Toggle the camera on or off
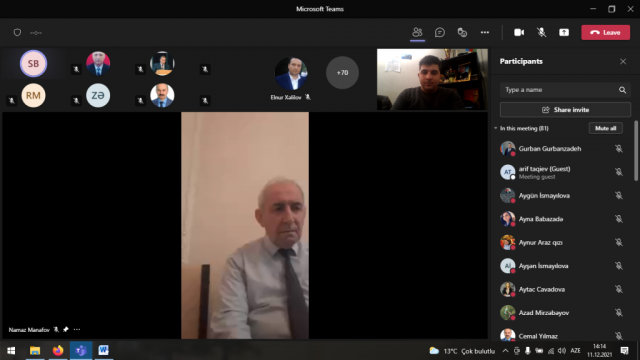This screenshot has width=640, height=360. pyautogui.click(x=519, y=32)
